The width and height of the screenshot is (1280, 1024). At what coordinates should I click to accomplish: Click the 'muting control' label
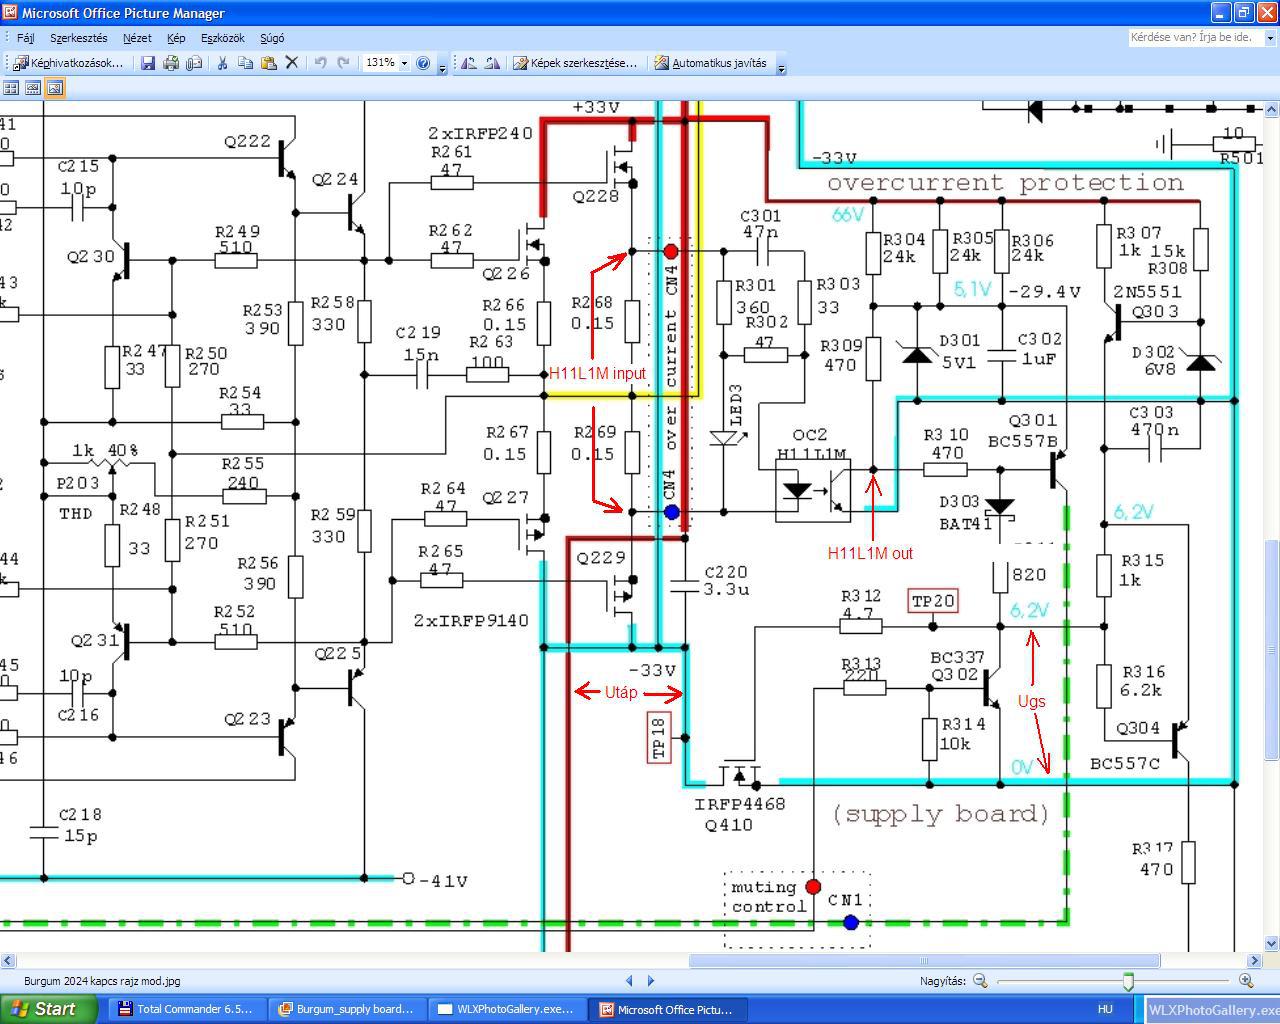coord(768,897)
